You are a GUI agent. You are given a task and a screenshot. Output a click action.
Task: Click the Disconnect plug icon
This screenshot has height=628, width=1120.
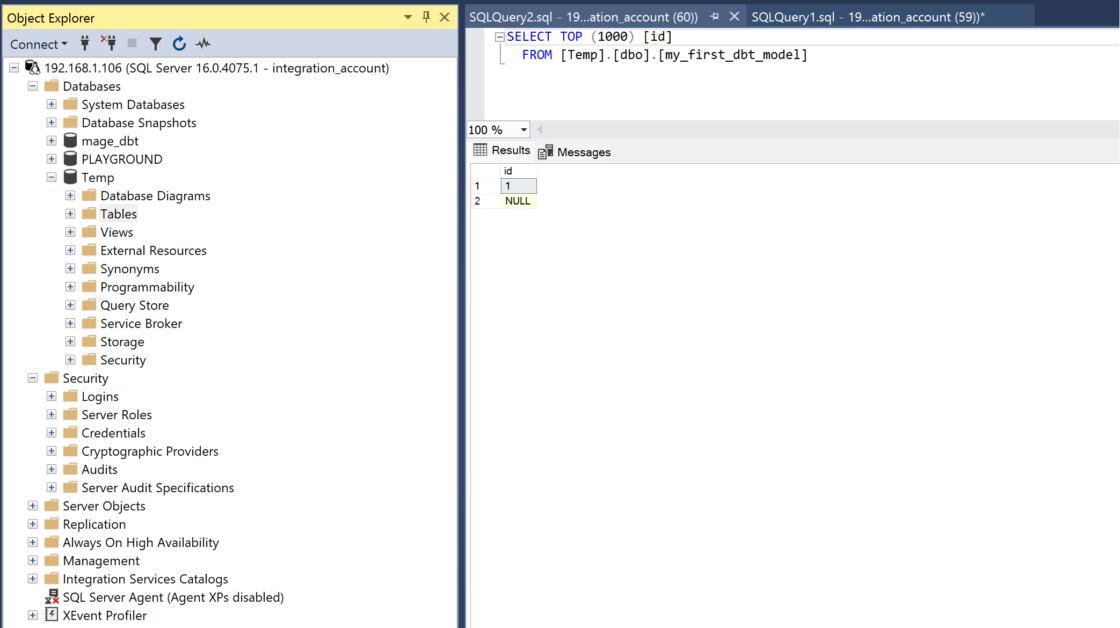tap(109, 44)
